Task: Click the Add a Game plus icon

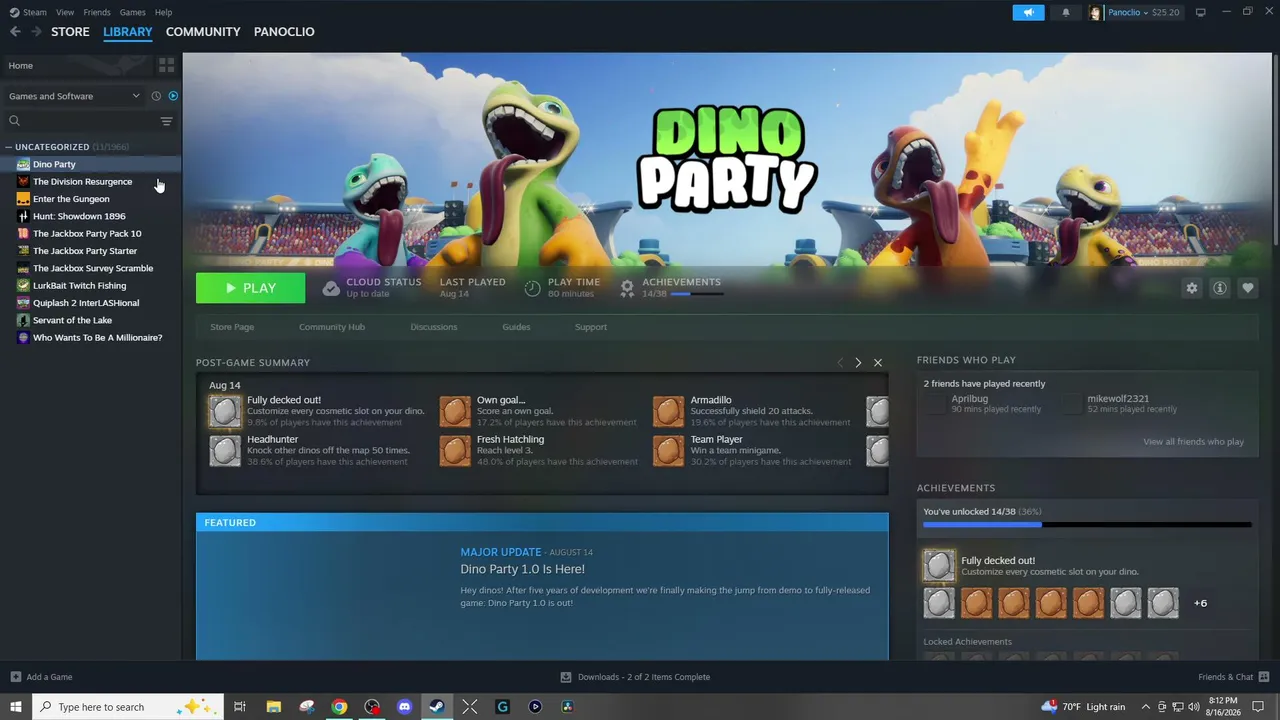Action: 15,677
